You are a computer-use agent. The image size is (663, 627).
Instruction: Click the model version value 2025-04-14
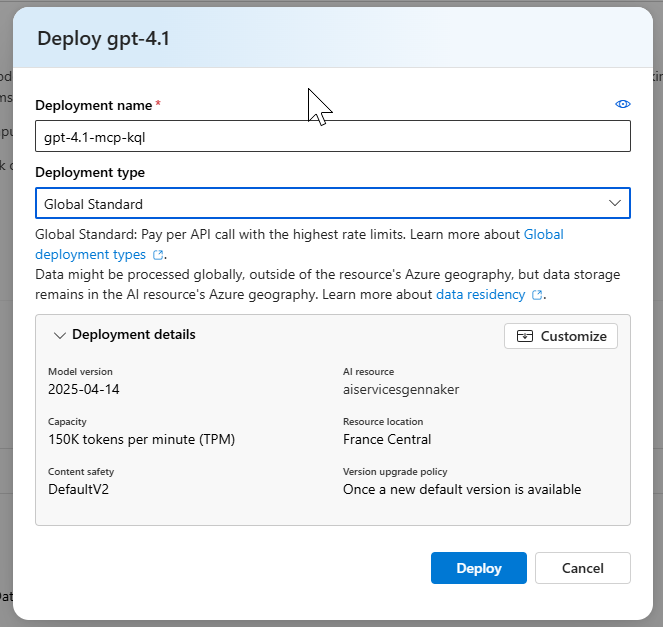pos(84,389)
